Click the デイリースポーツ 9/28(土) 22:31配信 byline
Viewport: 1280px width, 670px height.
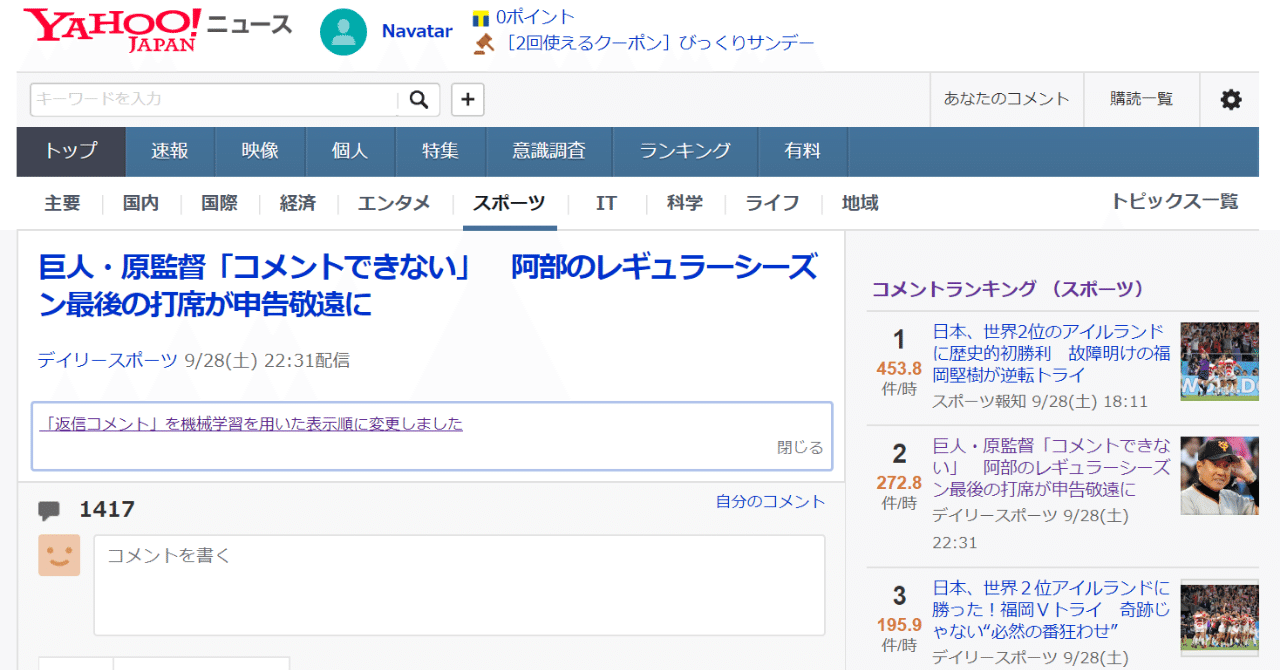click(194, 361)
